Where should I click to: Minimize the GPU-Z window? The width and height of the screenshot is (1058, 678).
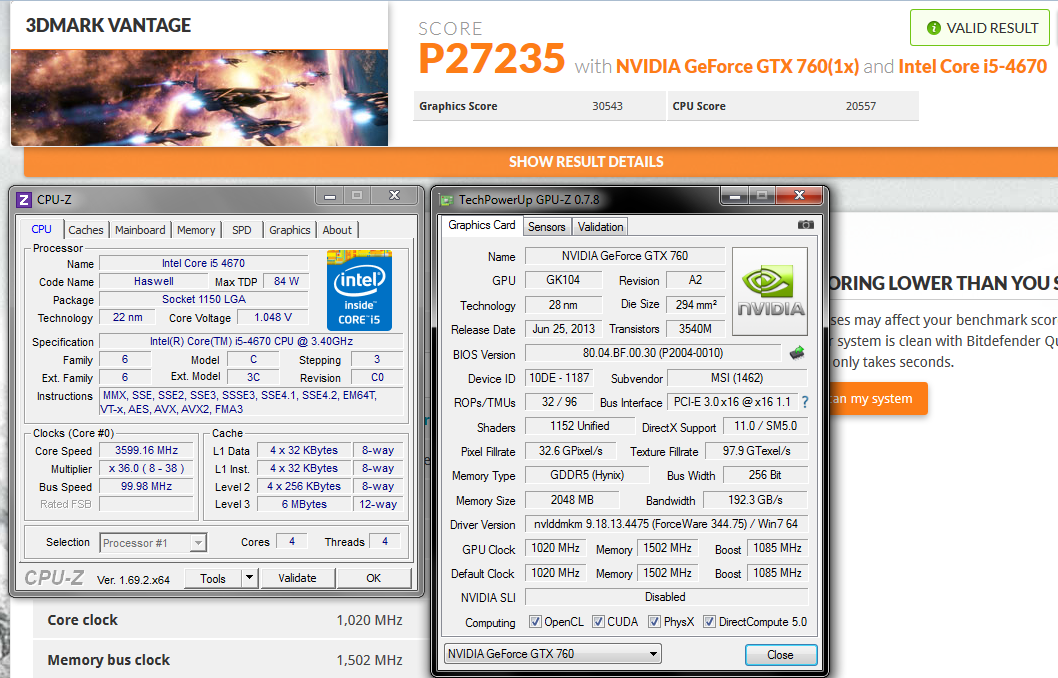735,196
